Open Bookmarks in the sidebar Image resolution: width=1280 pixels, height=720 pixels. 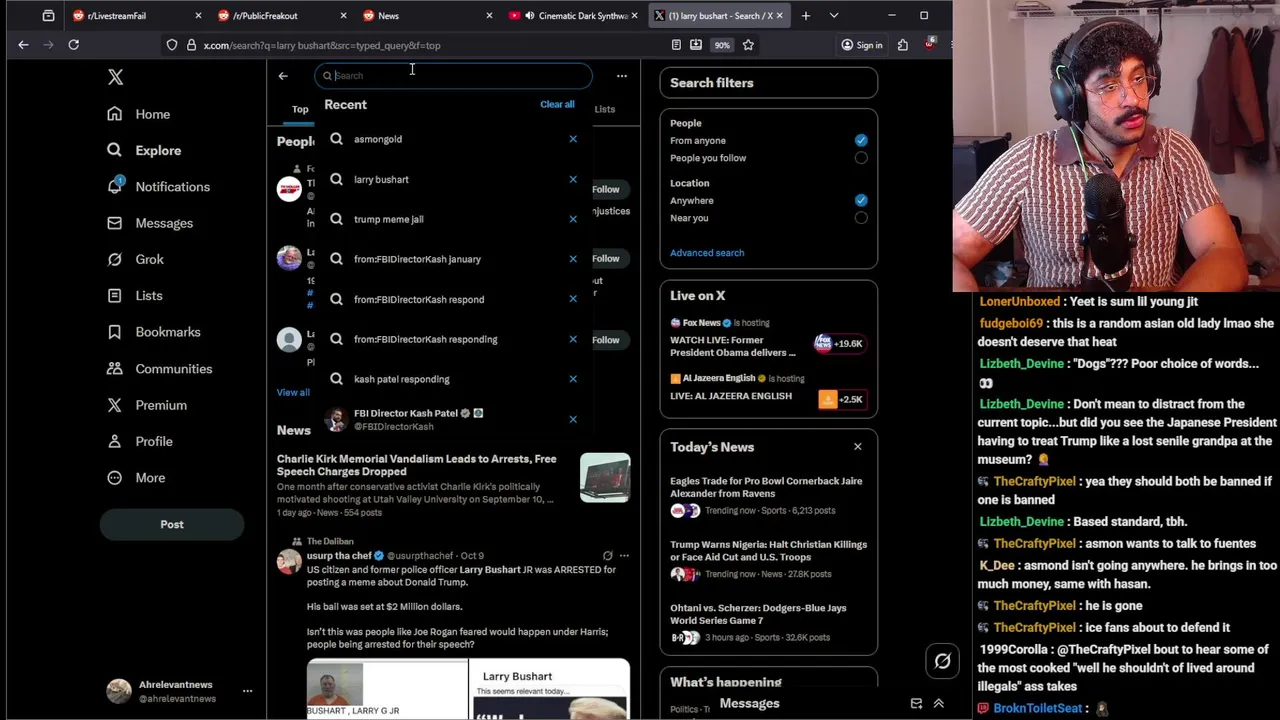[153, 332]
